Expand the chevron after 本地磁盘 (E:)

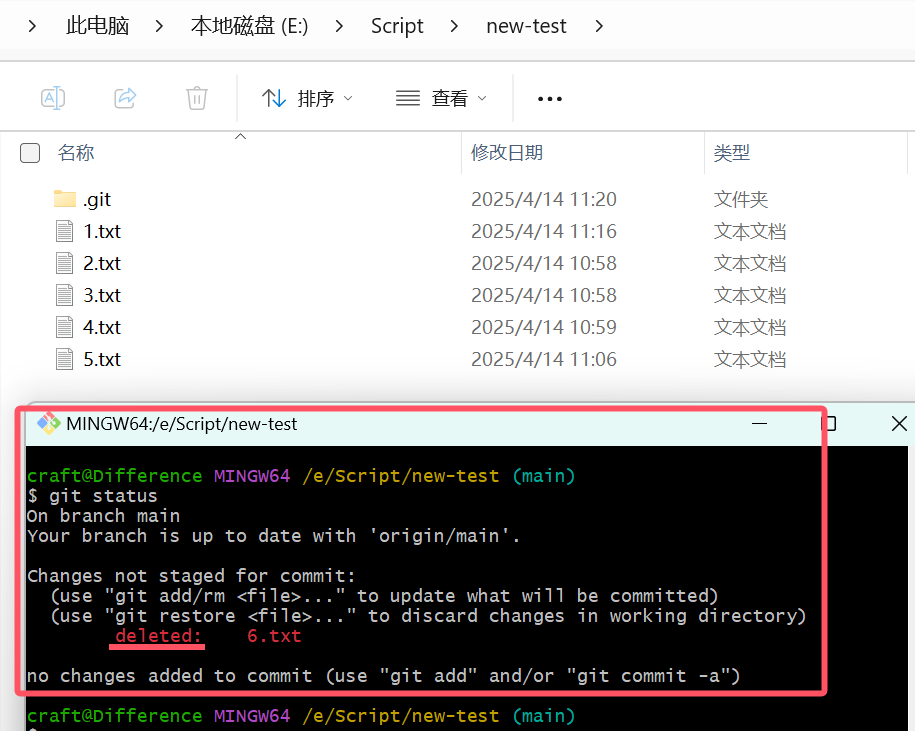point(339,26)
